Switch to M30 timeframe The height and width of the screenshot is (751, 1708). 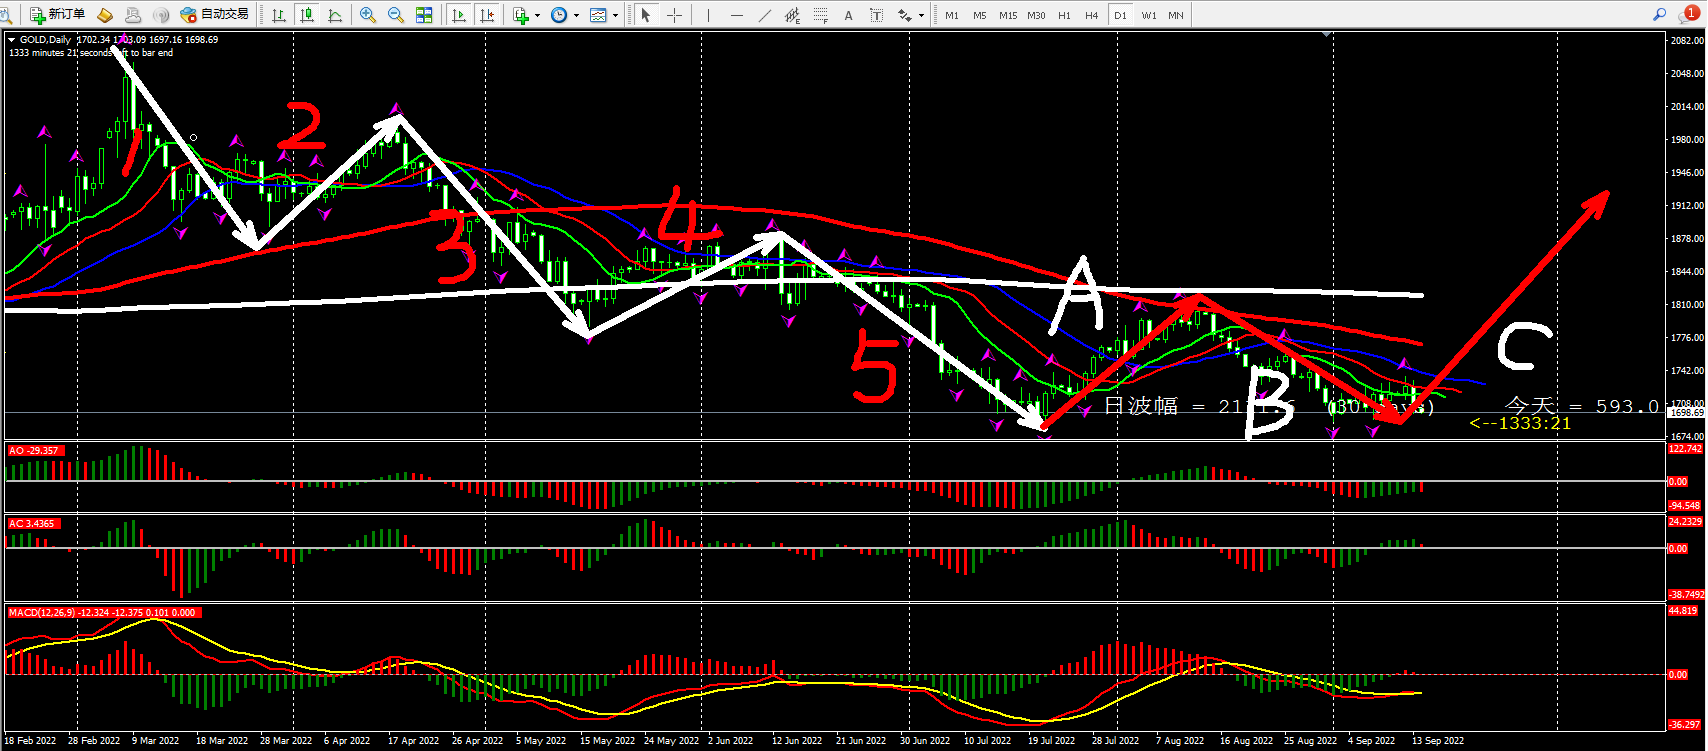[1036, 15]
